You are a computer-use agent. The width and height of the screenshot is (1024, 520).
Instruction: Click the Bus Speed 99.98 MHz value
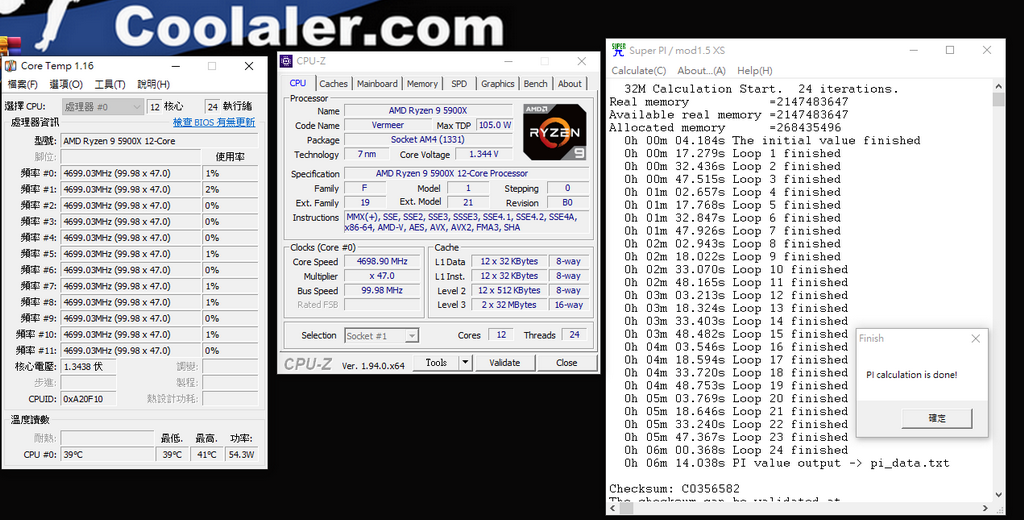tap(382, 290)
